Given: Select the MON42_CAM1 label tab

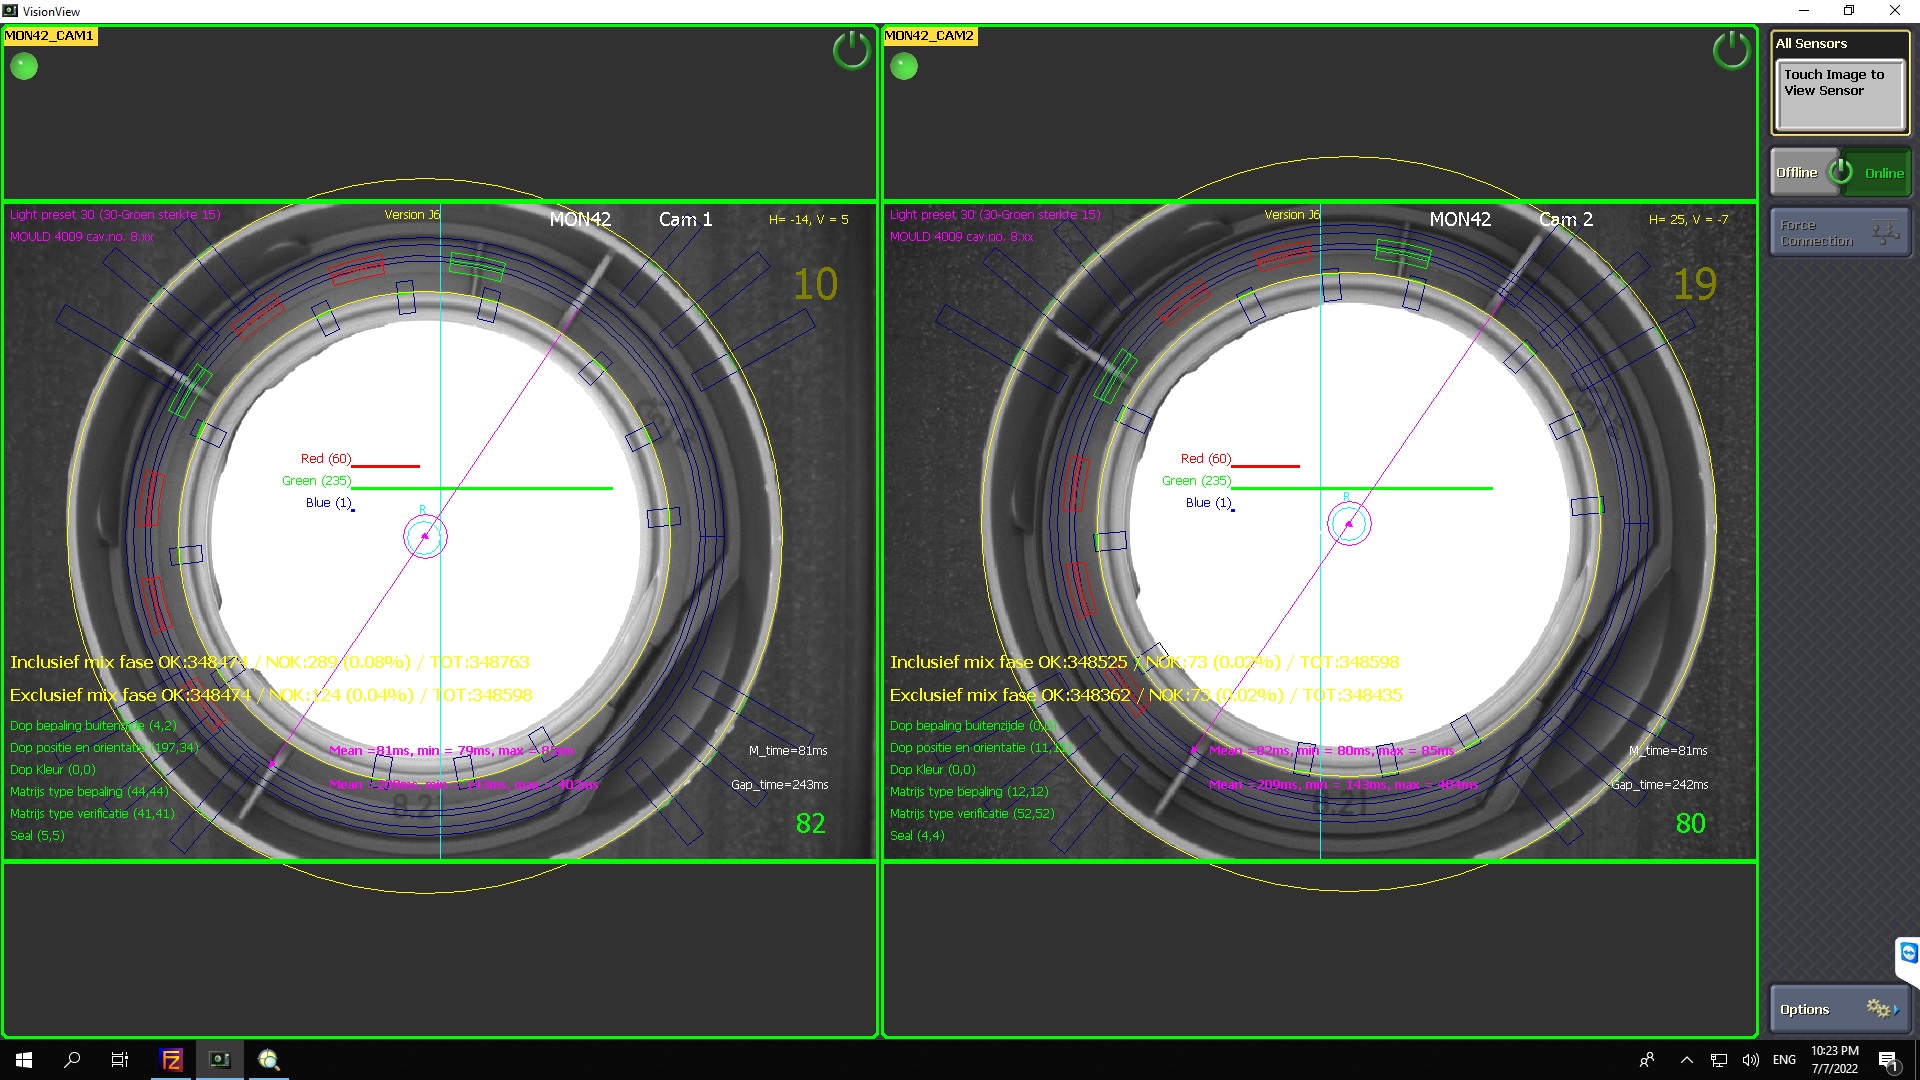Looking at the screenshot, I should coord(50,36).
